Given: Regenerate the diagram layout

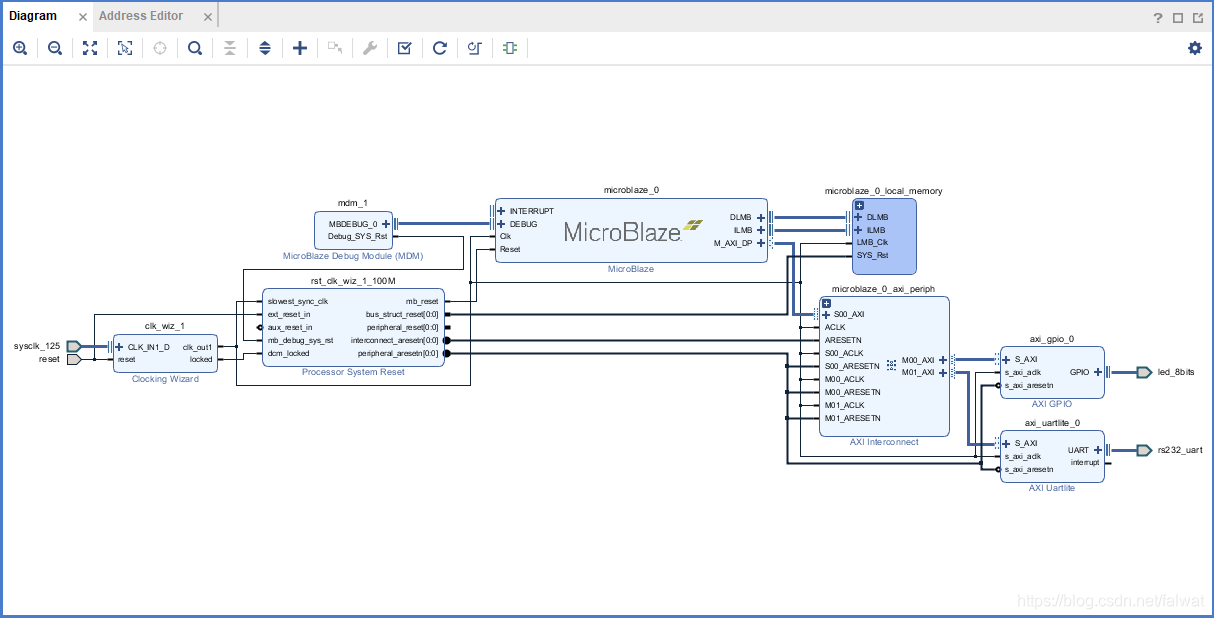Looking at the screenshot, I should click(x=440, y=48).
